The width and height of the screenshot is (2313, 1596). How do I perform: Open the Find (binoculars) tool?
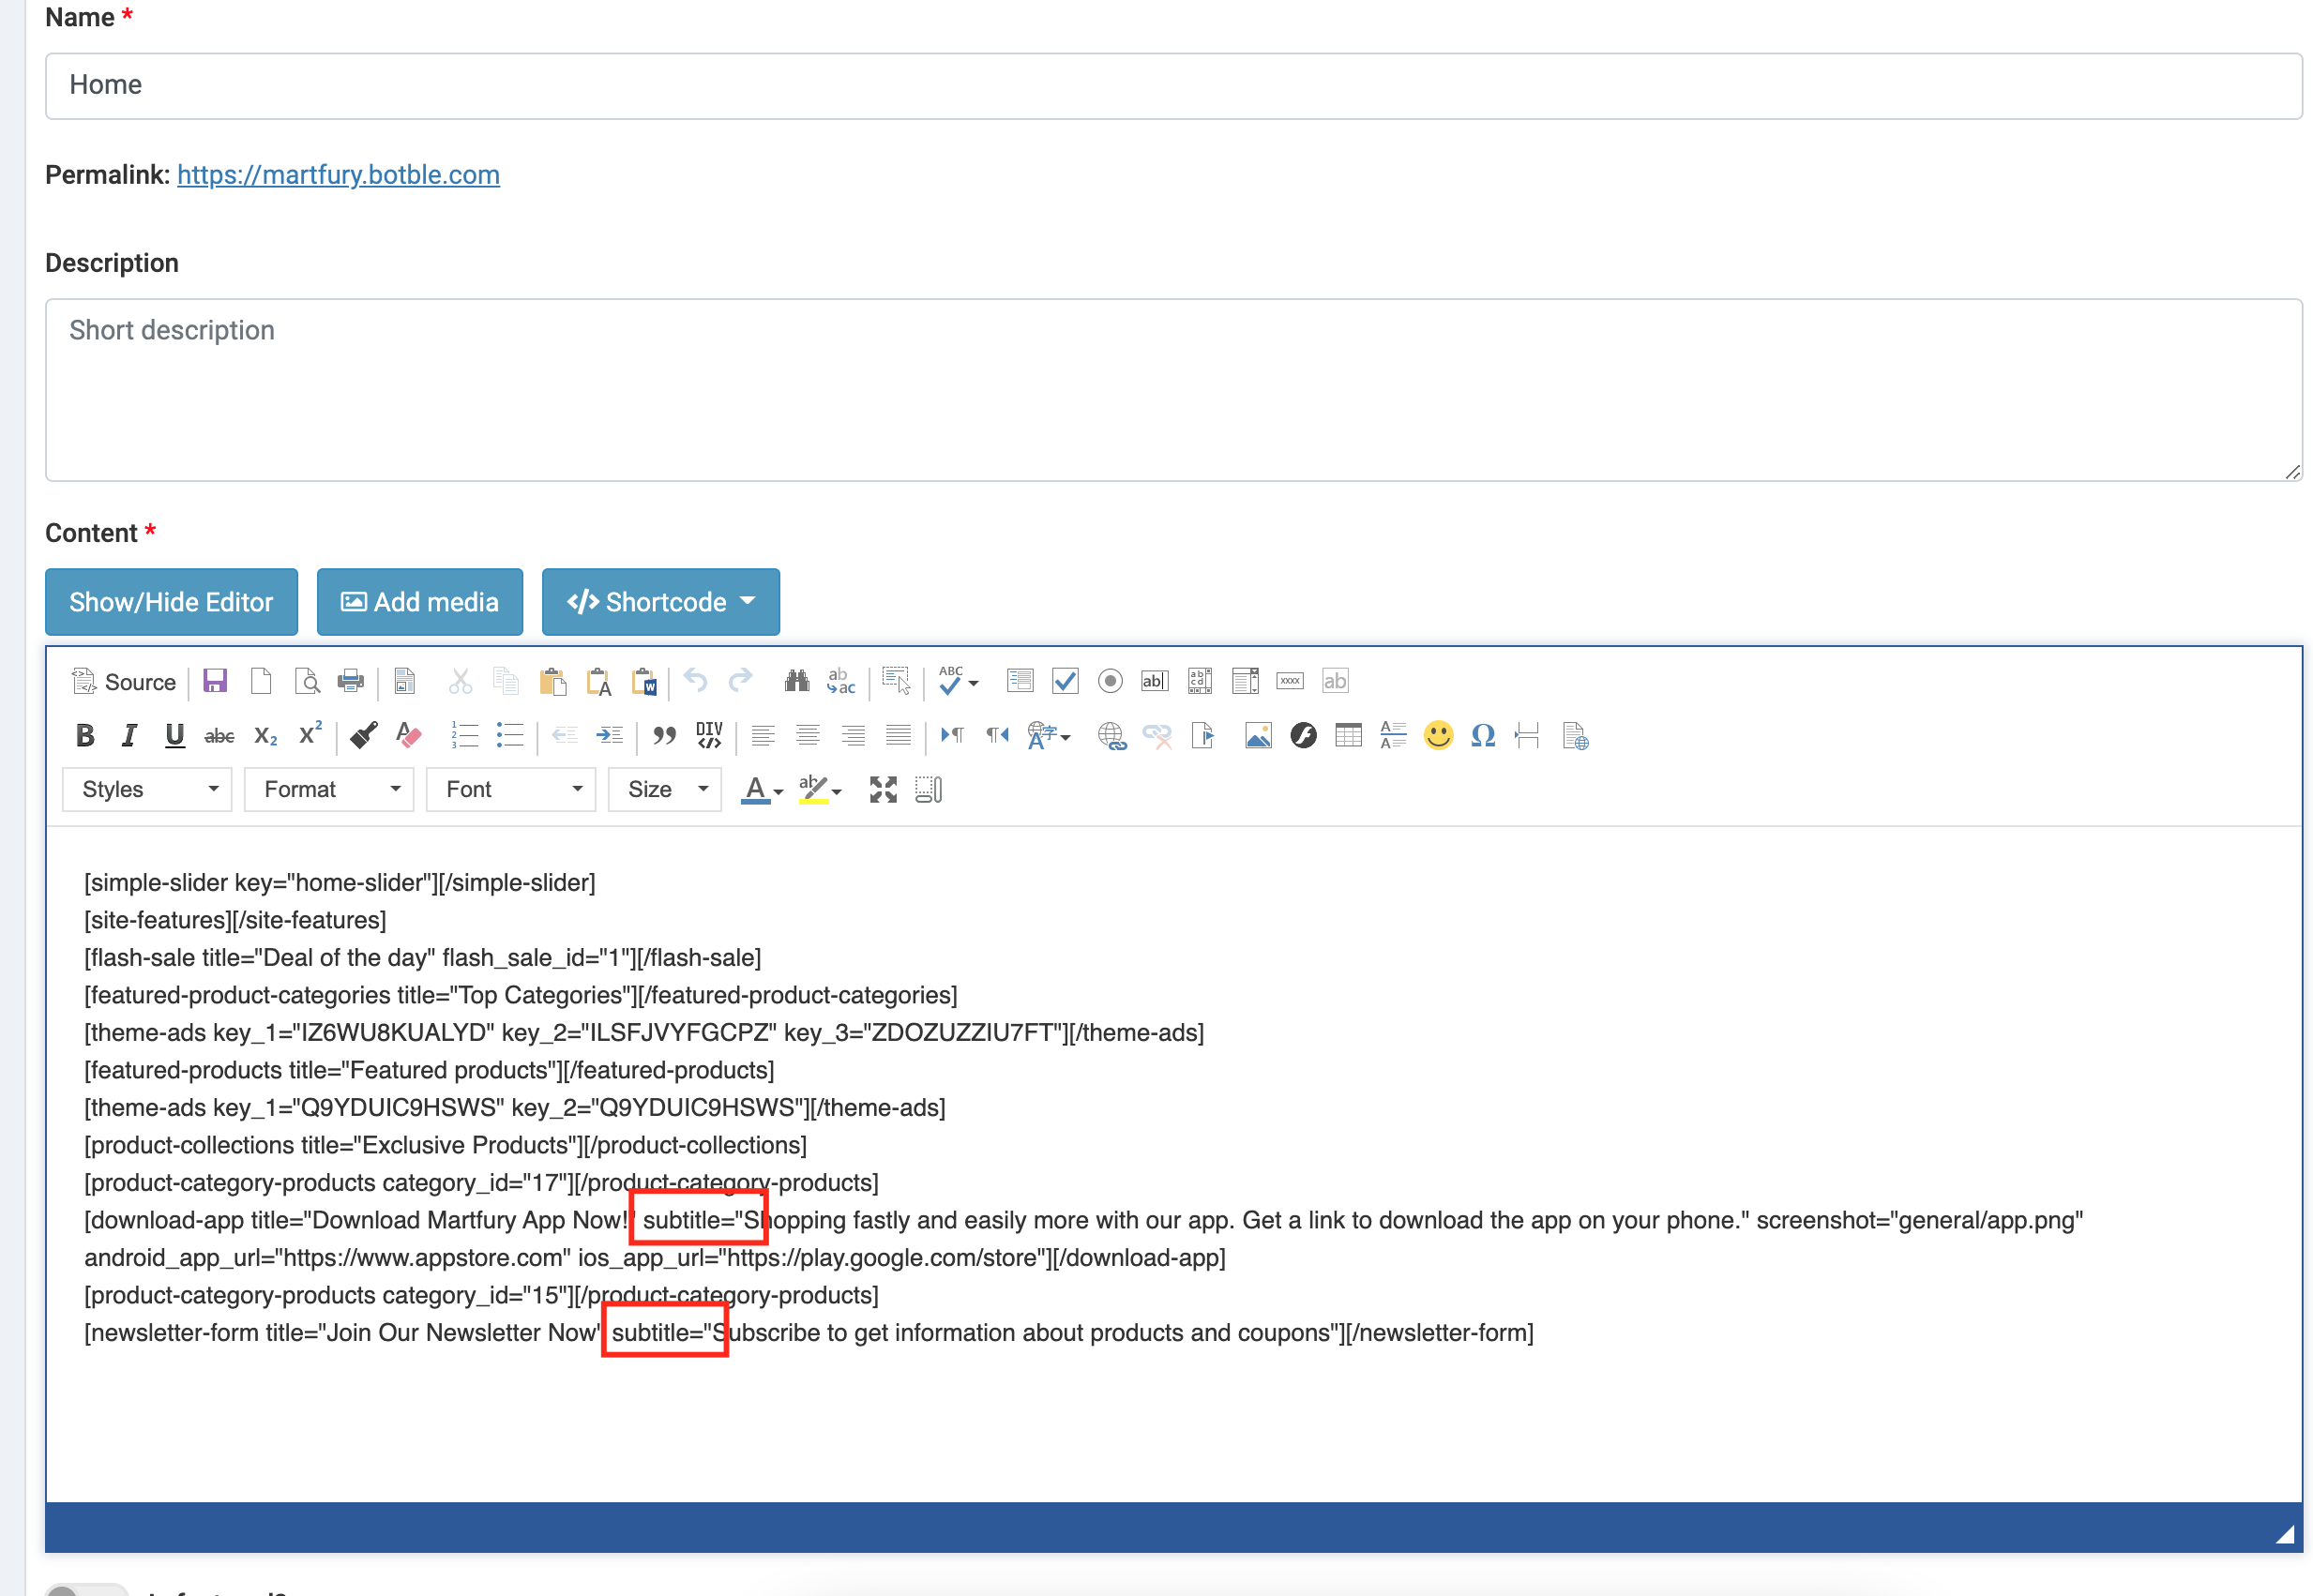796,682
